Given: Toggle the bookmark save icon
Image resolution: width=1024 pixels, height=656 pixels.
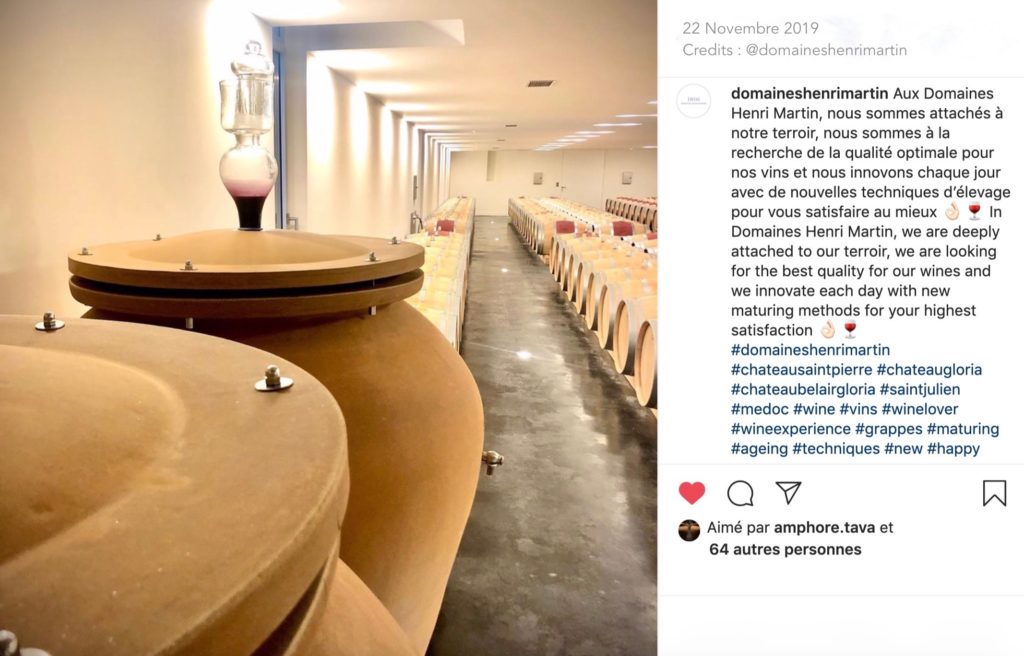Looking at the screenshot, I should [994, 493].
